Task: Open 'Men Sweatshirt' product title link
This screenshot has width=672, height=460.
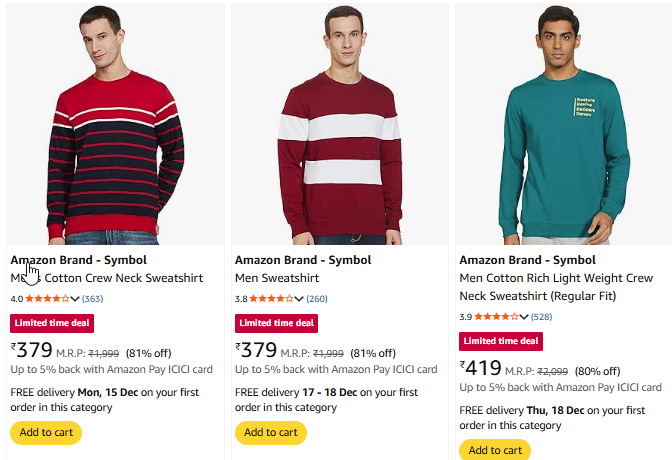Action: [277, 278]
